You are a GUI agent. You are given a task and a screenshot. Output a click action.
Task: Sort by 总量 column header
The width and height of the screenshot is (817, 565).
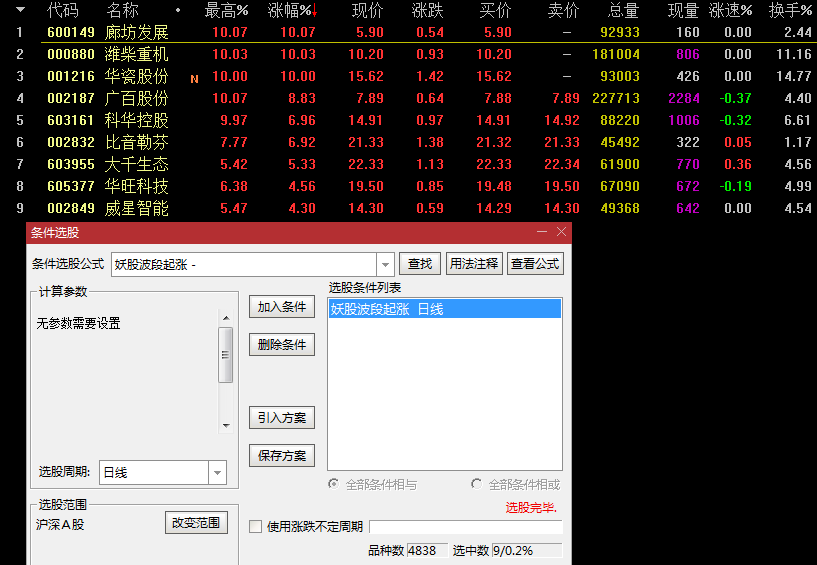point(623,10)
